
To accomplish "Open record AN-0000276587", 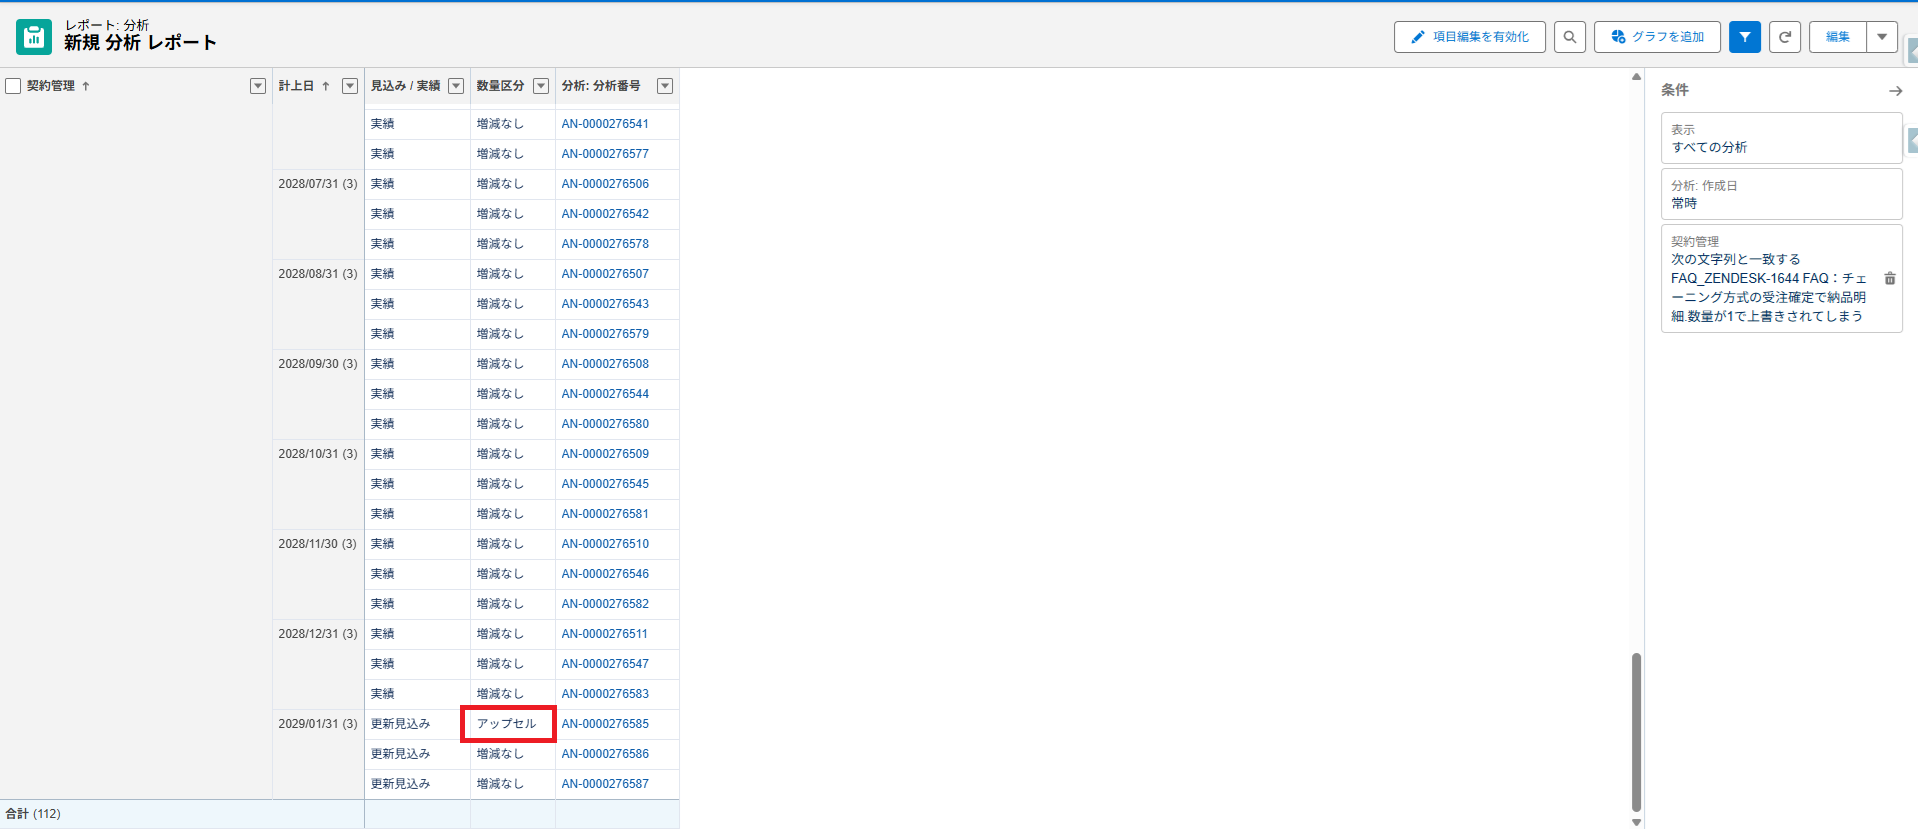I will pos(605,784).
